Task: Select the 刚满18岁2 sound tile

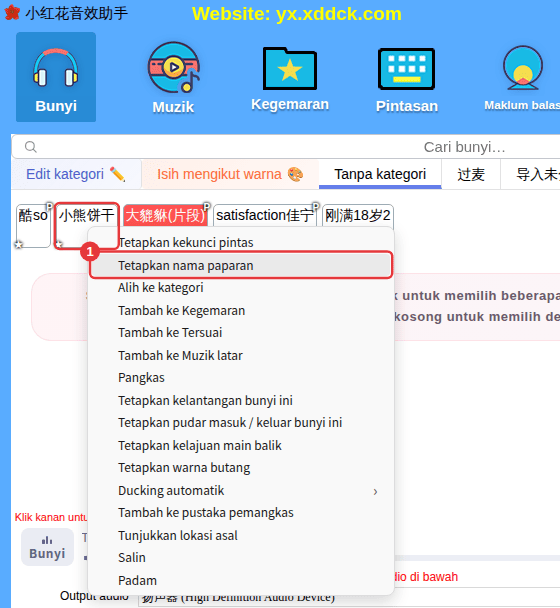Action: [358, 215]
